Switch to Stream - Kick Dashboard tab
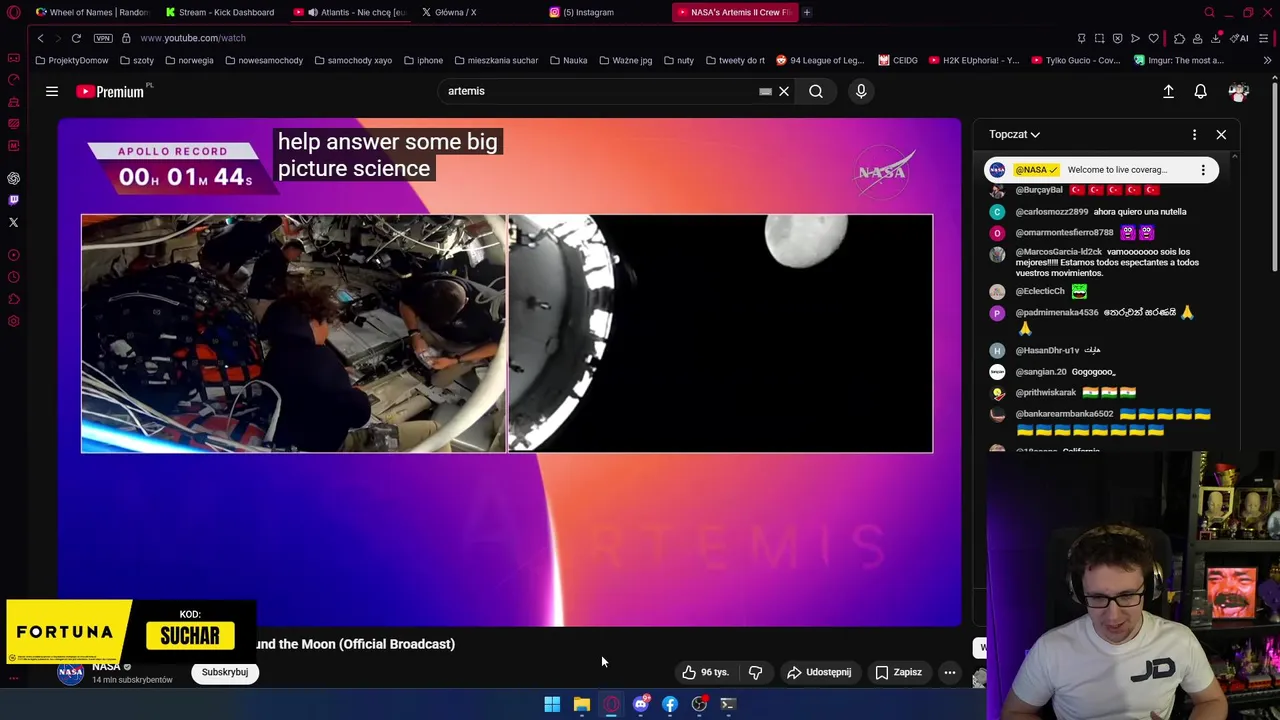 tap(220, 12)
